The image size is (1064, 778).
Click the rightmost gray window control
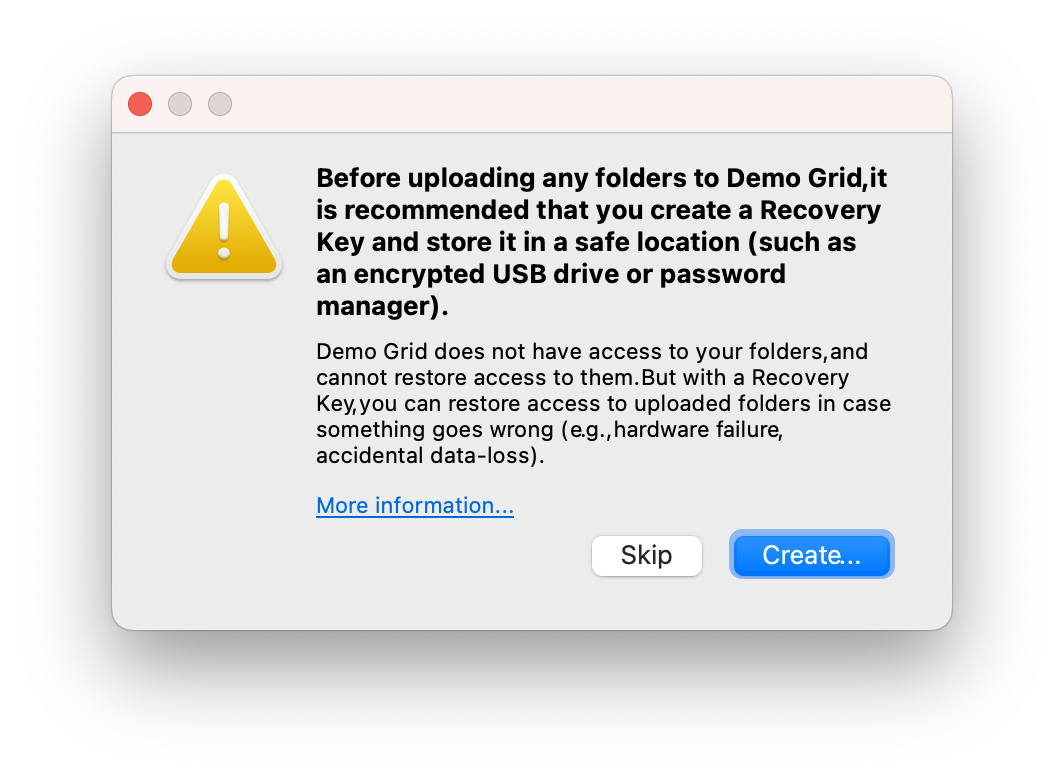[219, 103]
